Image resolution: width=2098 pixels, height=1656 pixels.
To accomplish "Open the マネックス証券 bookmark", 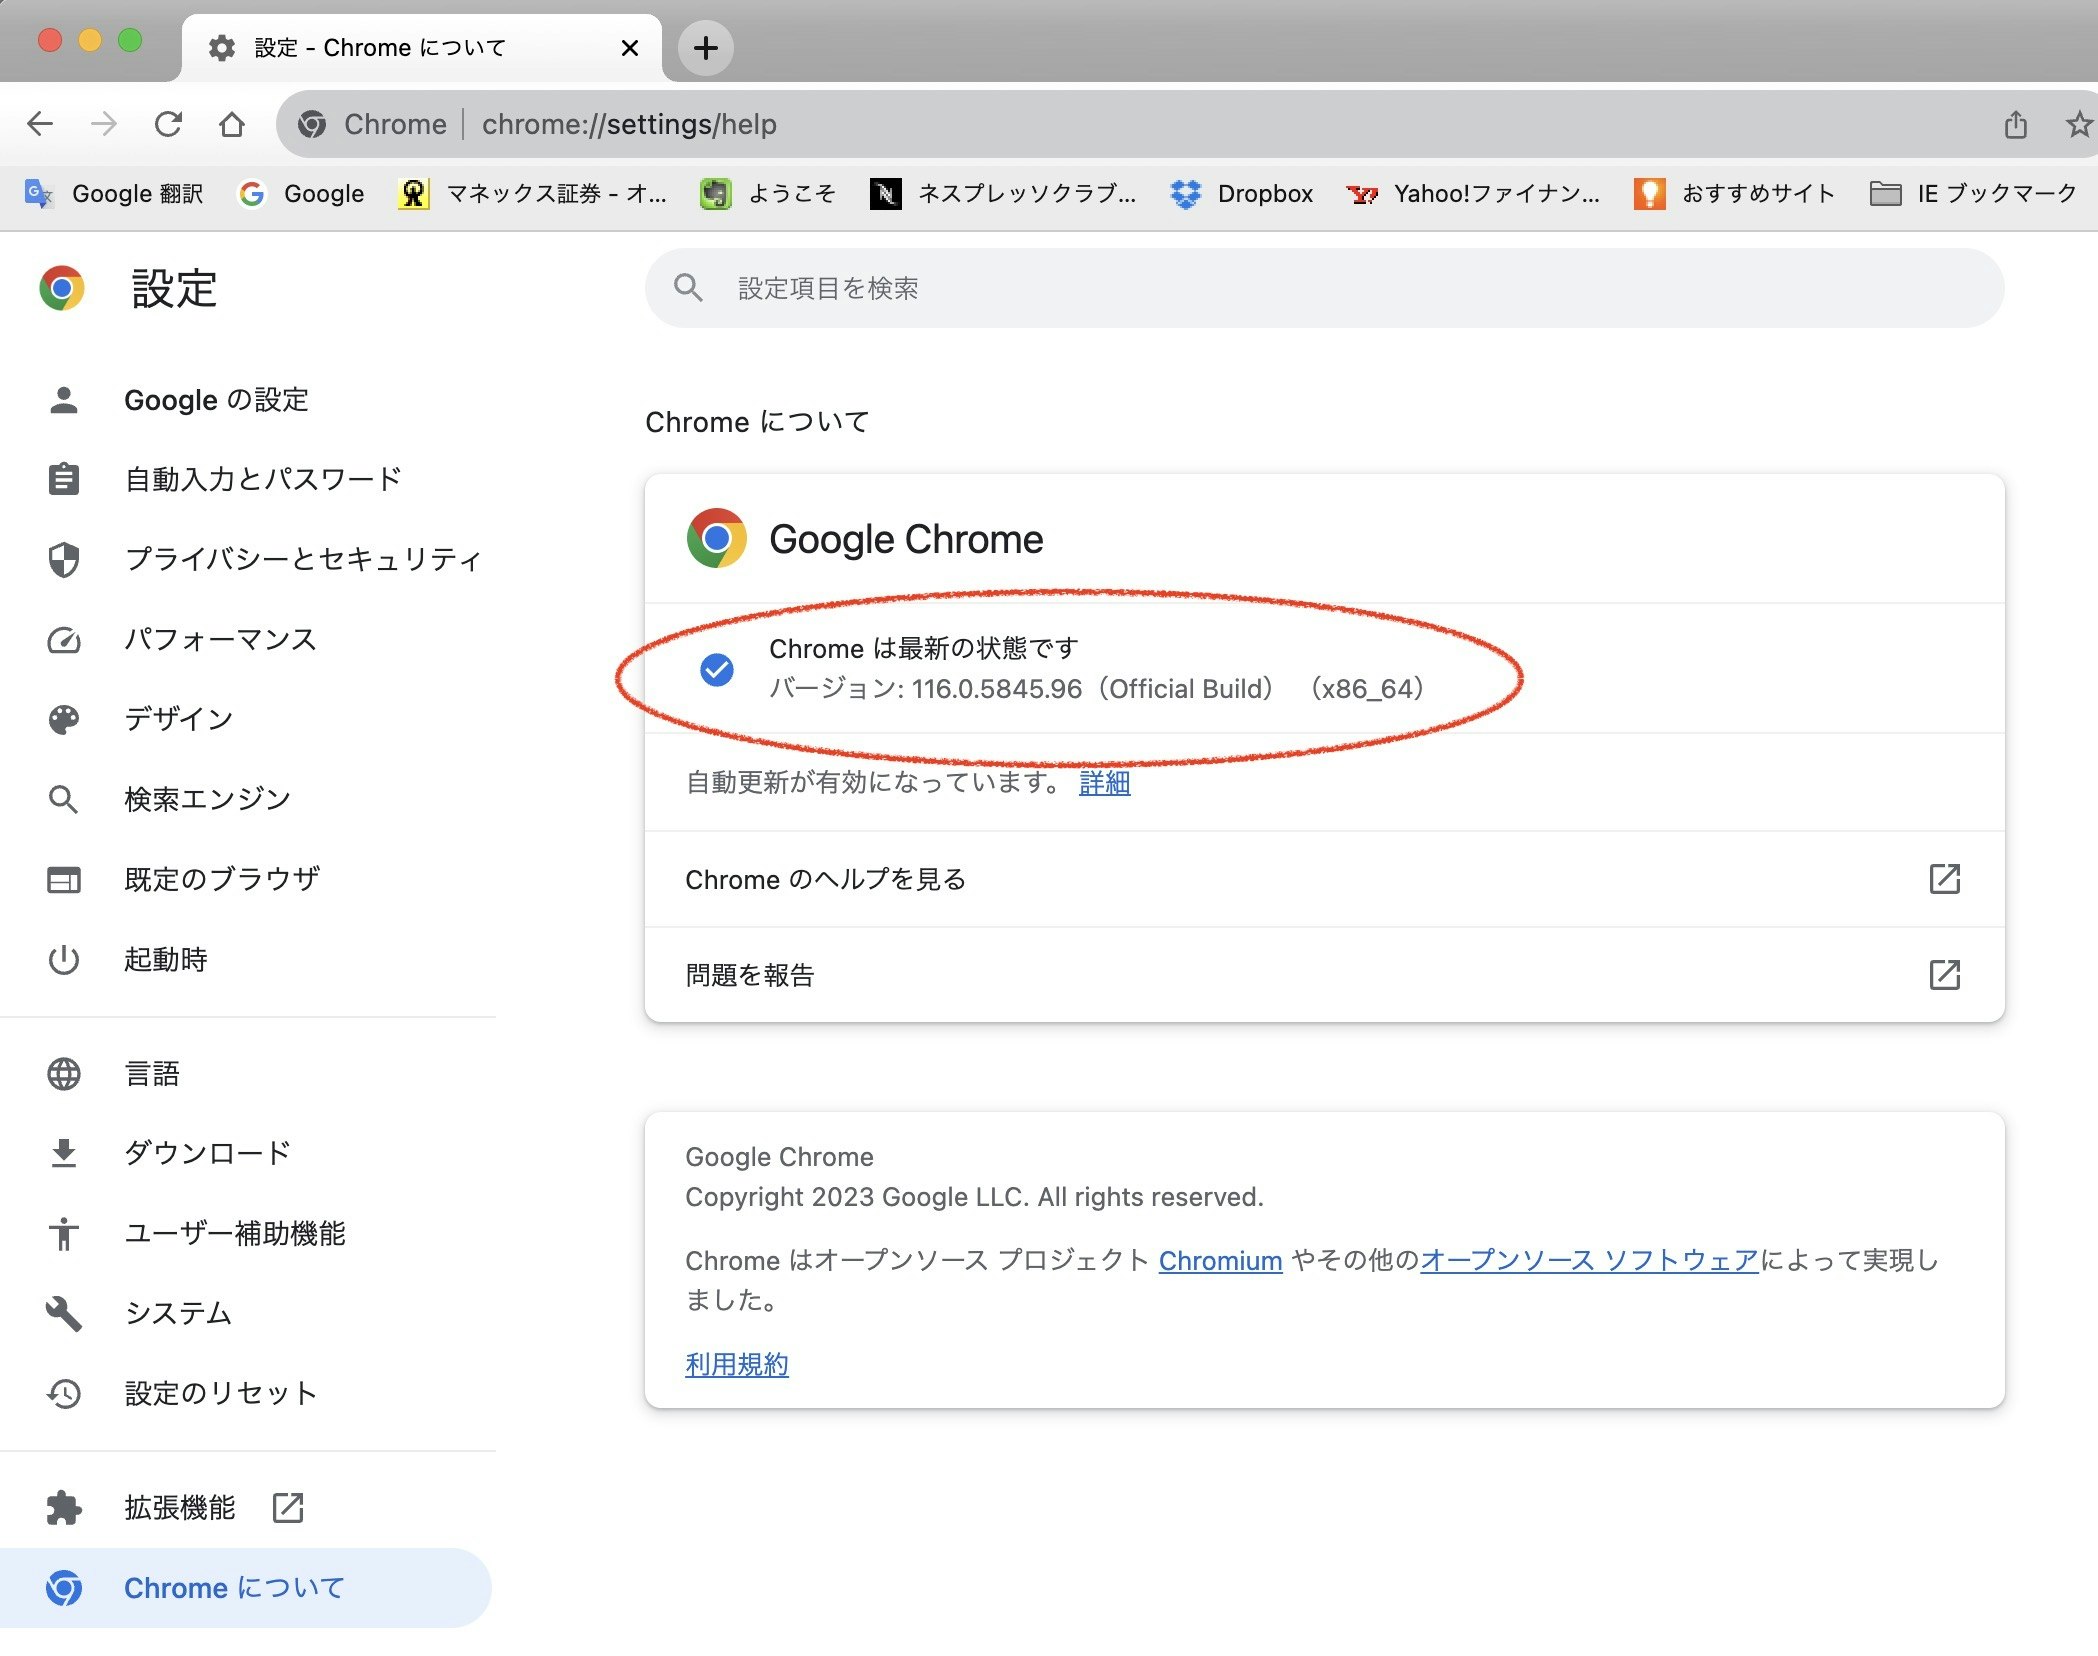I will point(533,193).
